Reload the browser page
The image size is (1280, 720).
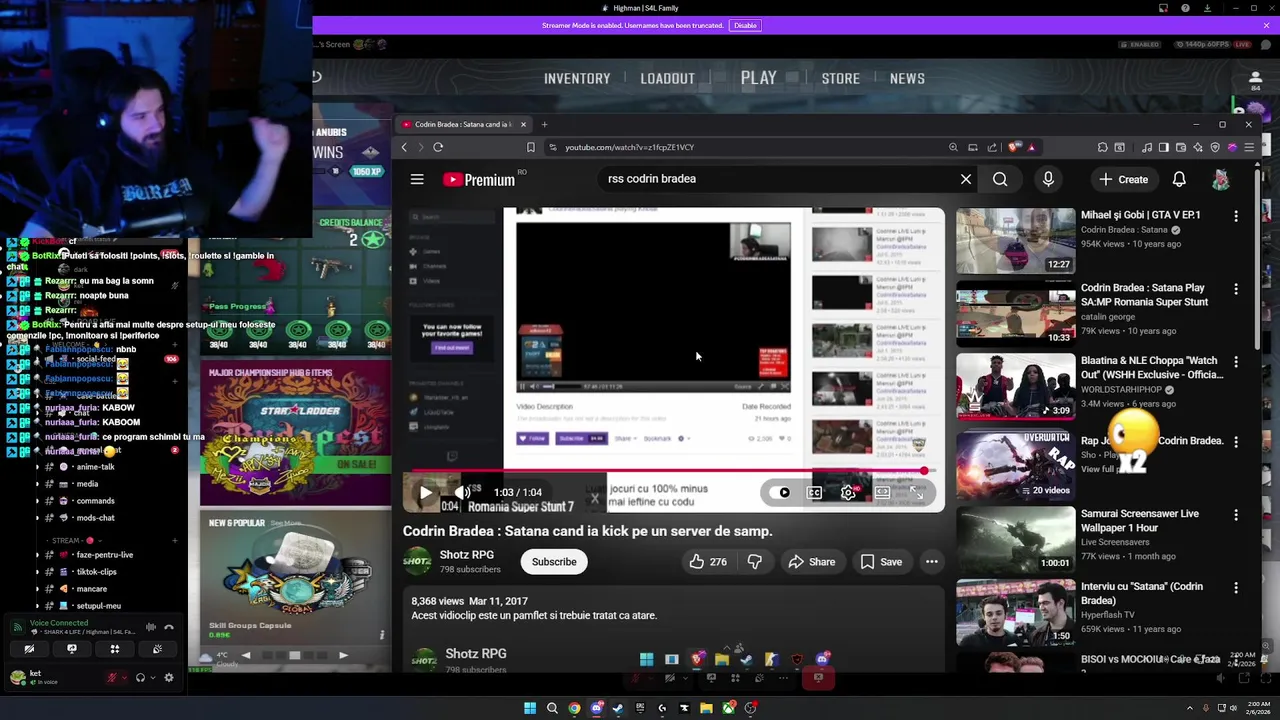438,147
